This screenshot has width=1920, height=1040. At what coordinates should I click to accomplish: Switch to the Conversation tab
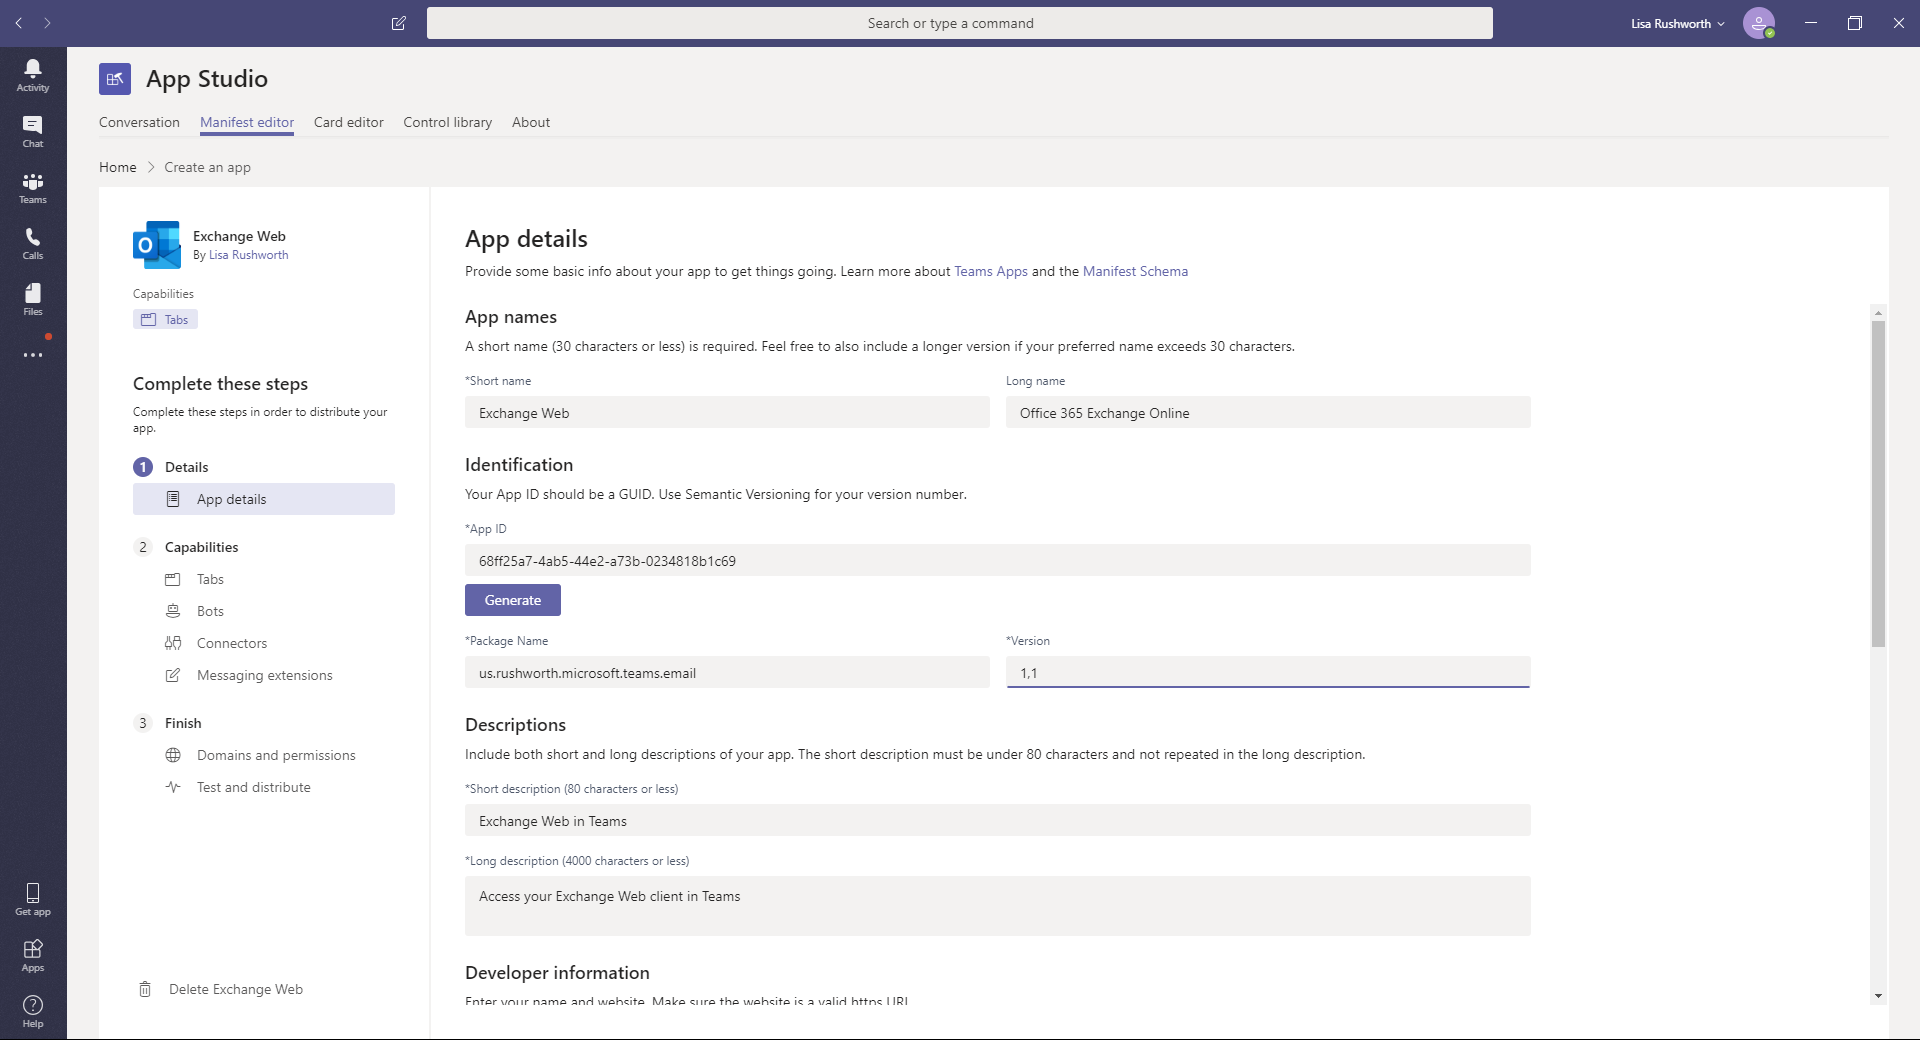point(139,122)
